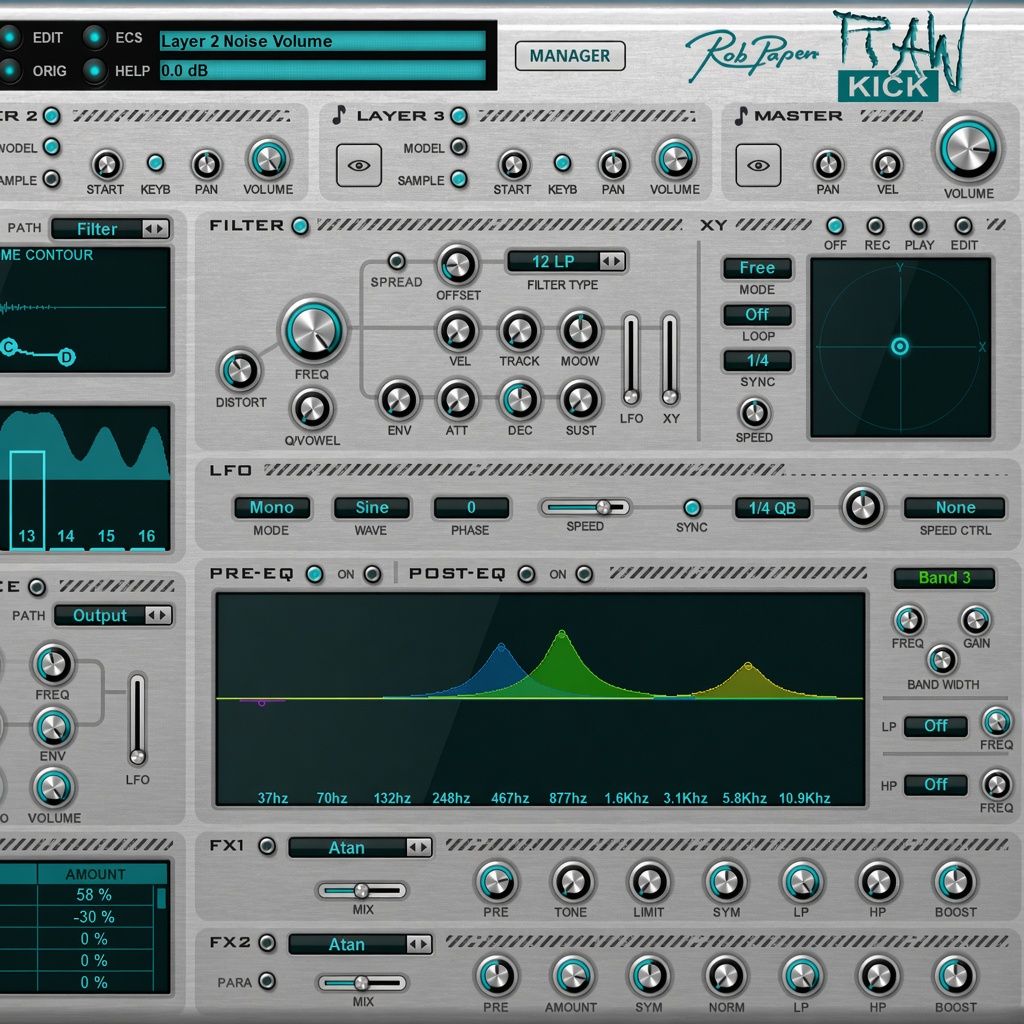Click the Q/VOWEL knob
The height and width of the screenshot is (1024, 1024).
312,409
